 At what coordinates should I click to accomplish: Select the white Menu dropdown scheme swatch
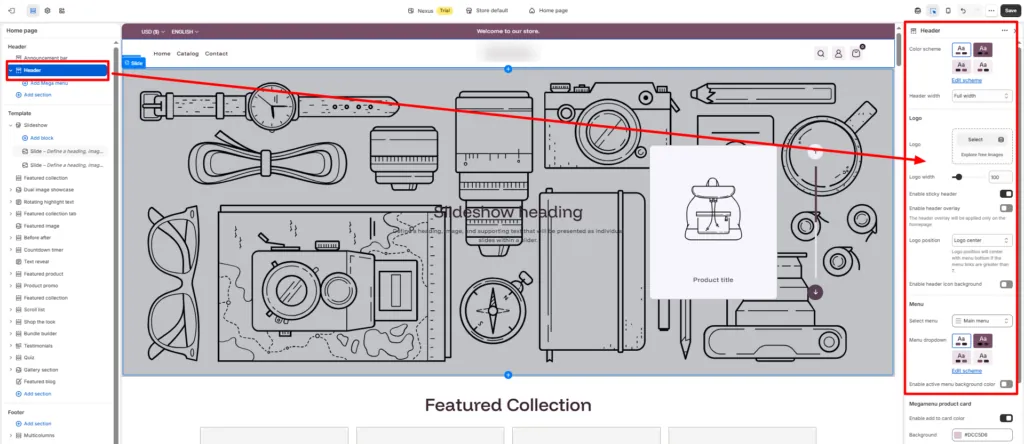point(961,340)
